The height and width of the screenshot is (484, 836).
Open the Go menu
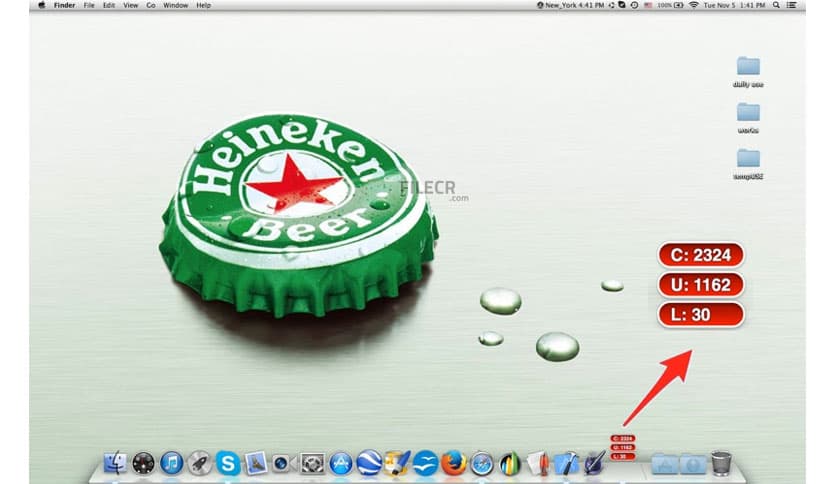click(151, 5)
